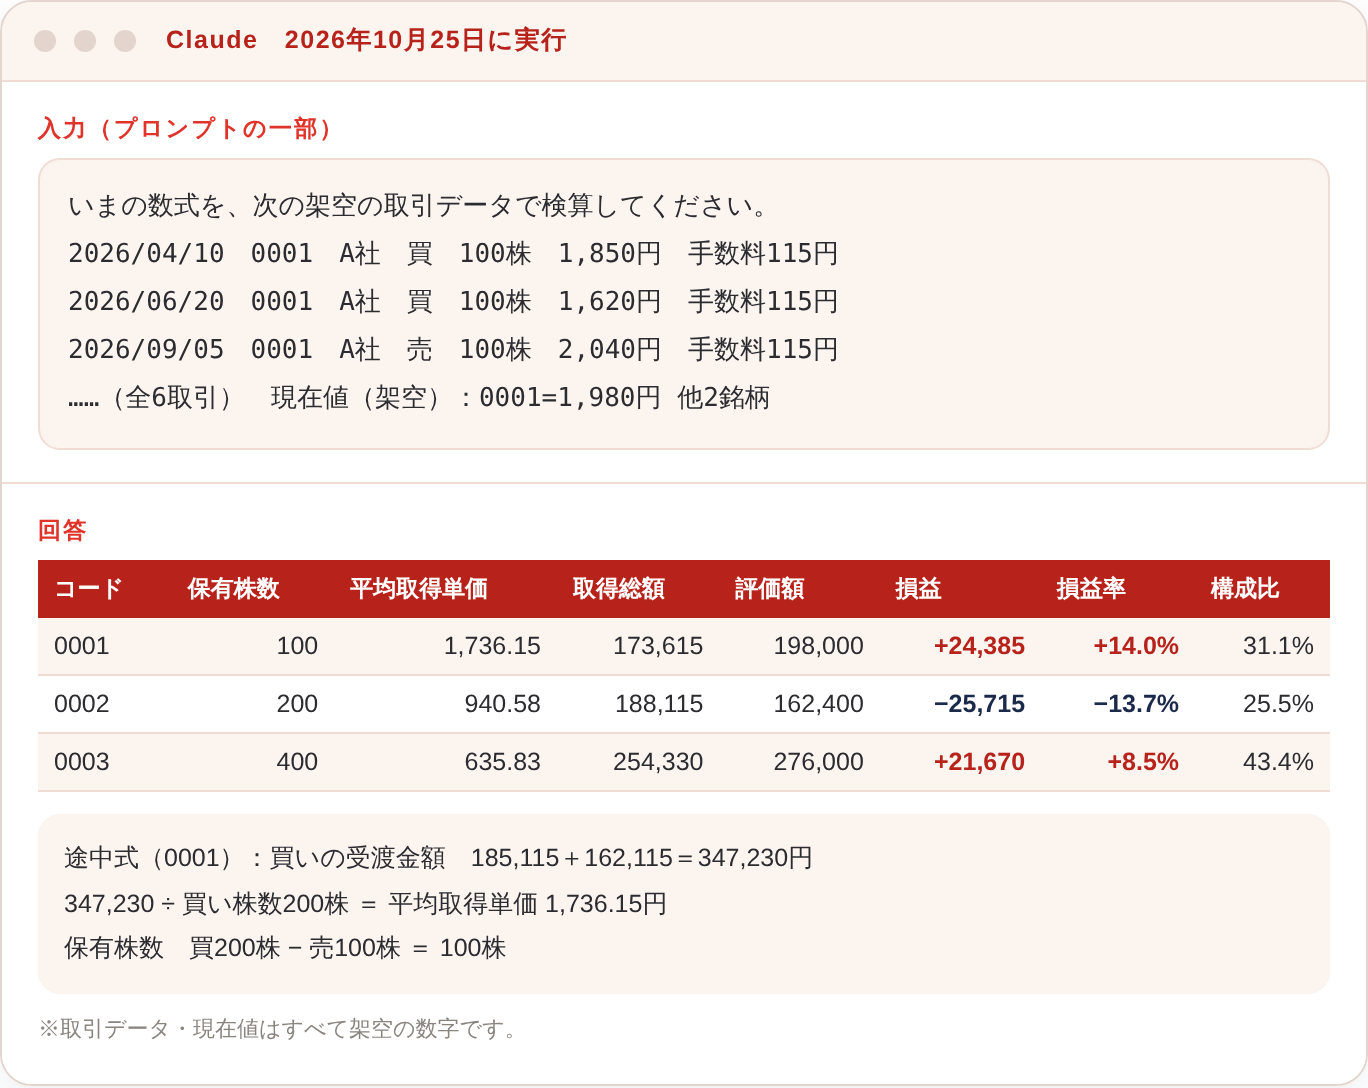Click the average cost 940.58 cell

tap(502, 704)
